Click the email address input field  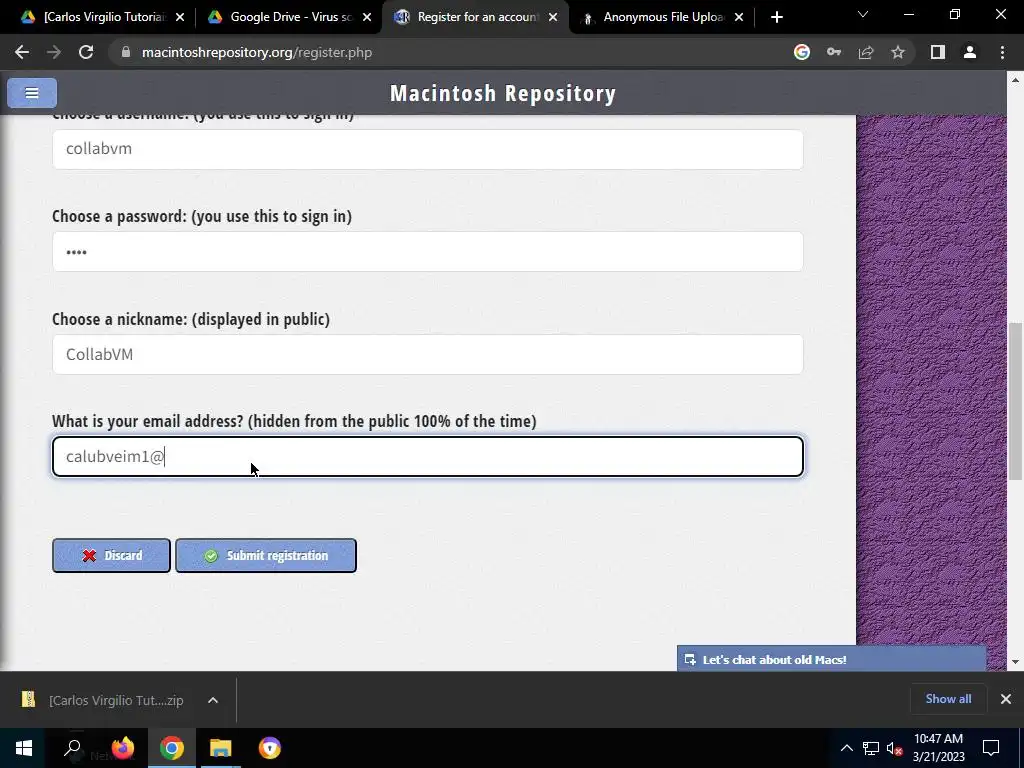tap(428, 456)
